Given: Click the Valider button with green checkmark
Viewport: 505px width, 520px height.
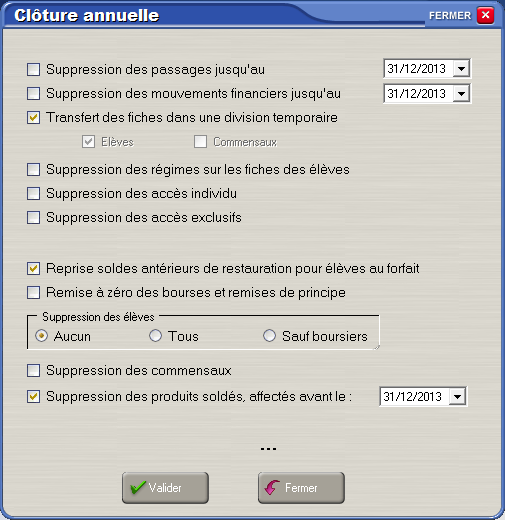Looking at the screenshot, I should tap(165, 488).
